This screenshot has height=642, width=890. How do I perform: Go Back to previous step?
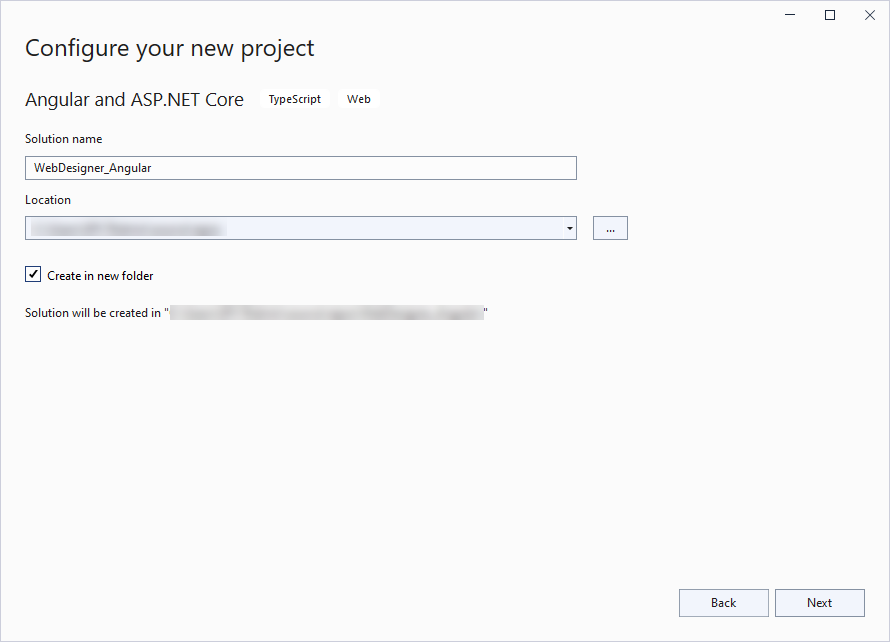point(724,603)
